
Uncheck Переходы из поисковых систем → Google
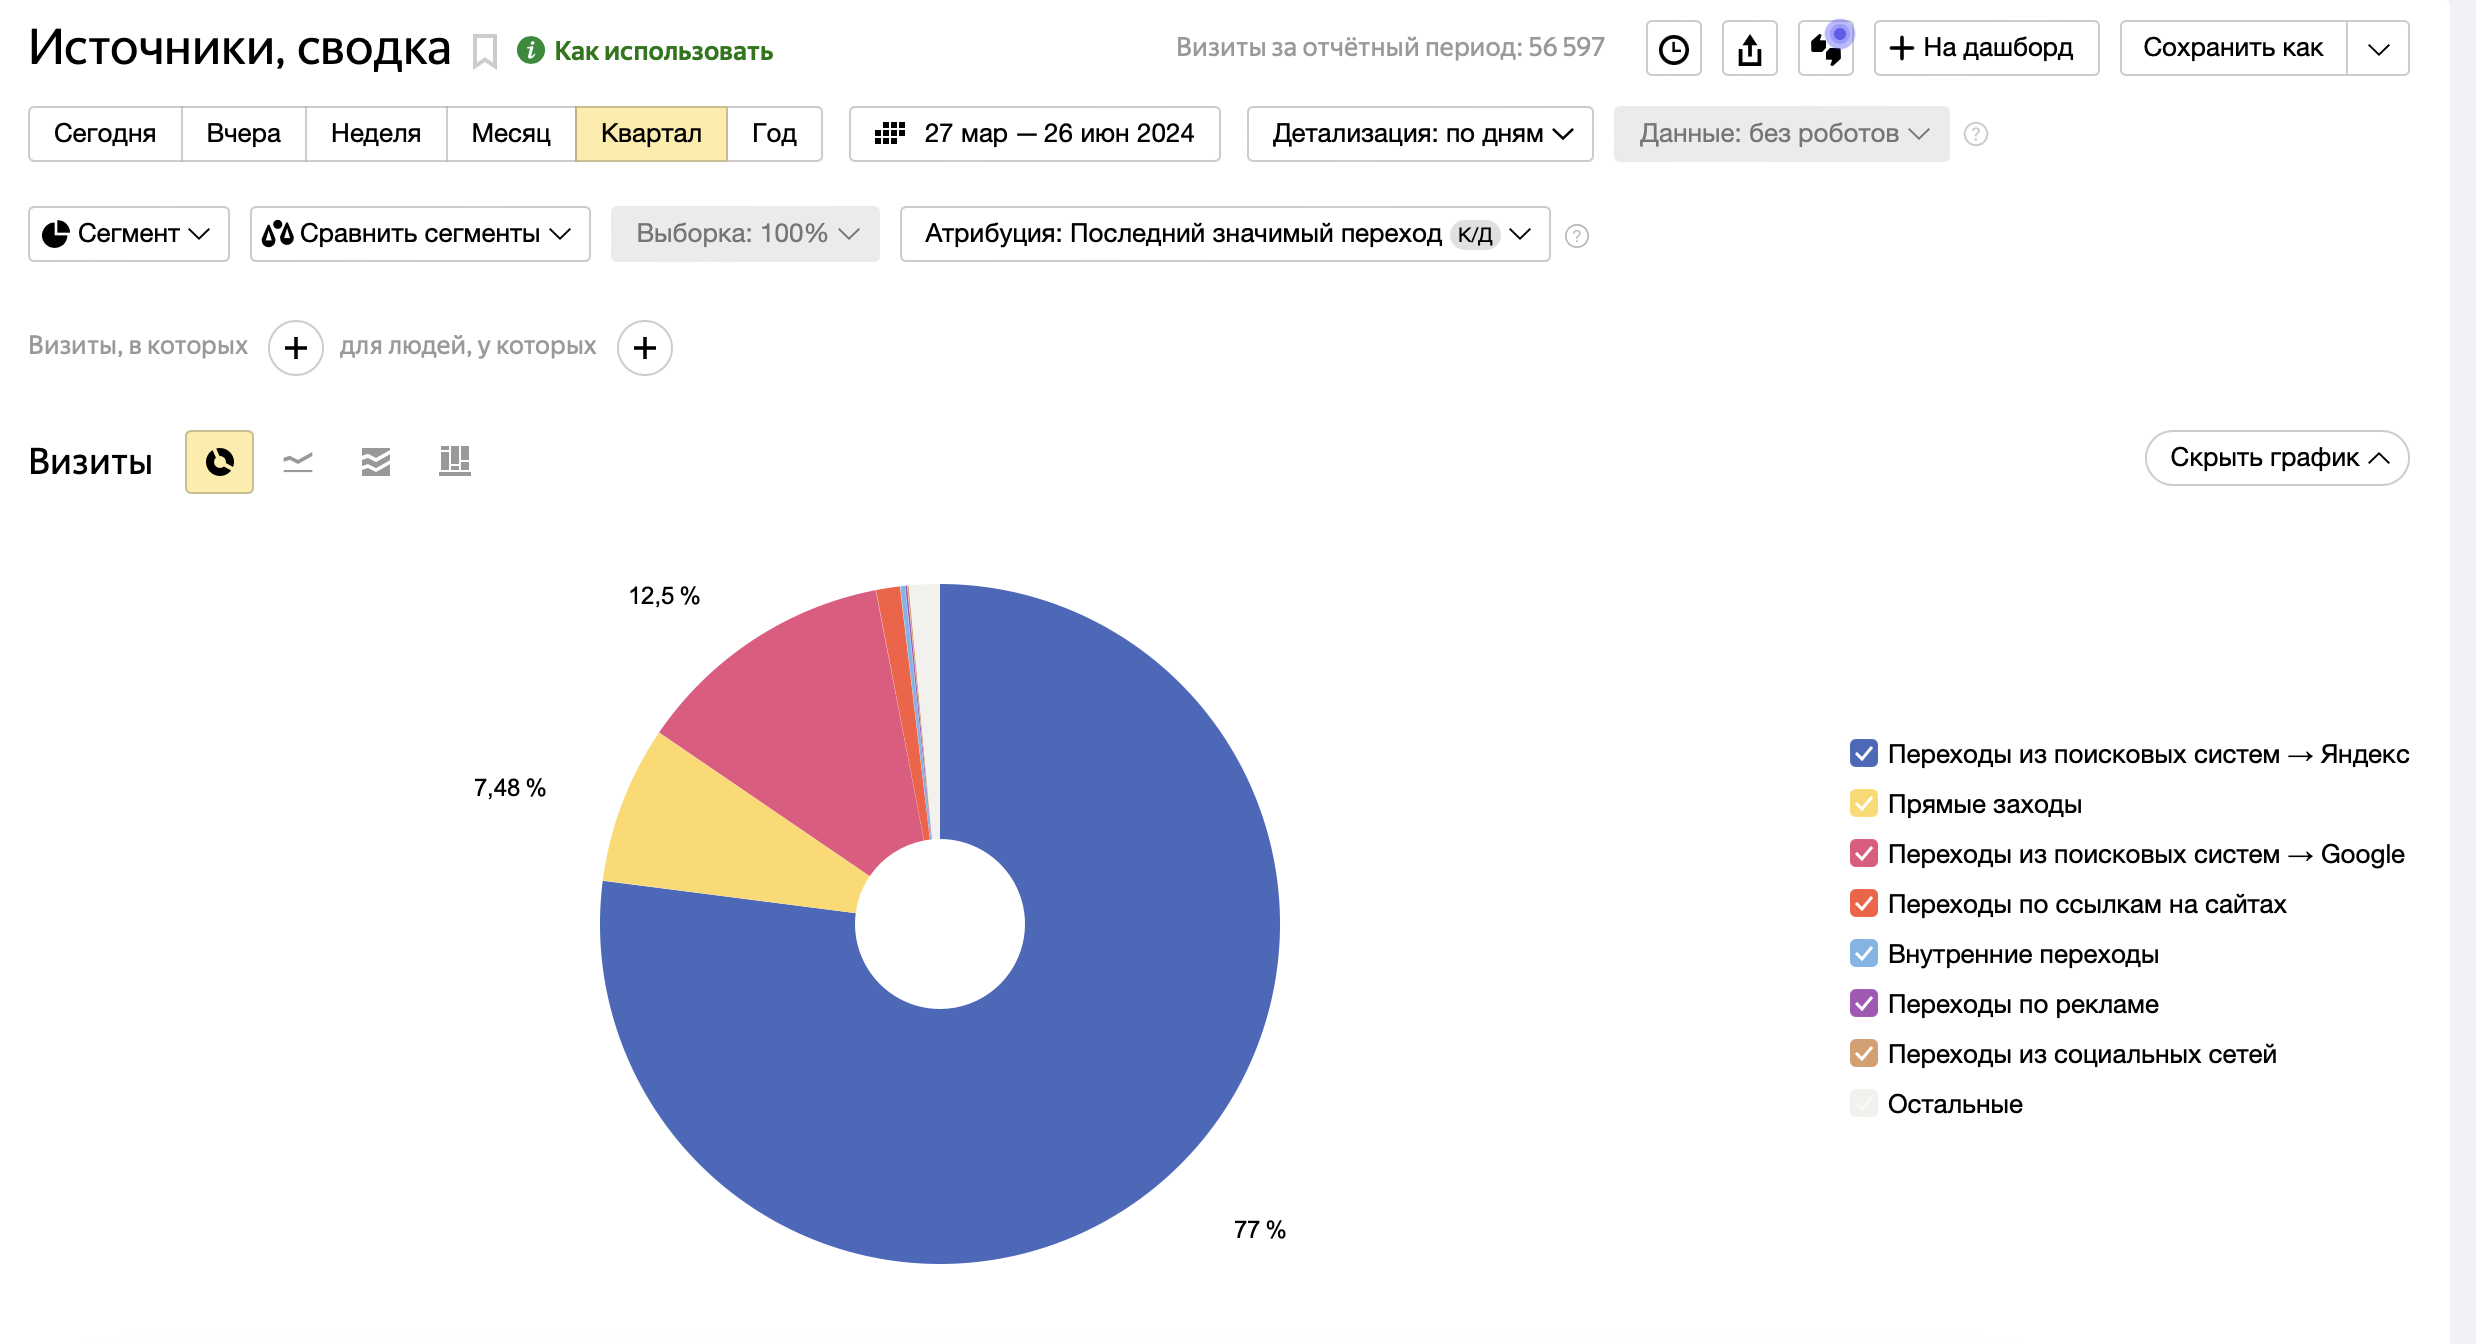(1864, 854)
